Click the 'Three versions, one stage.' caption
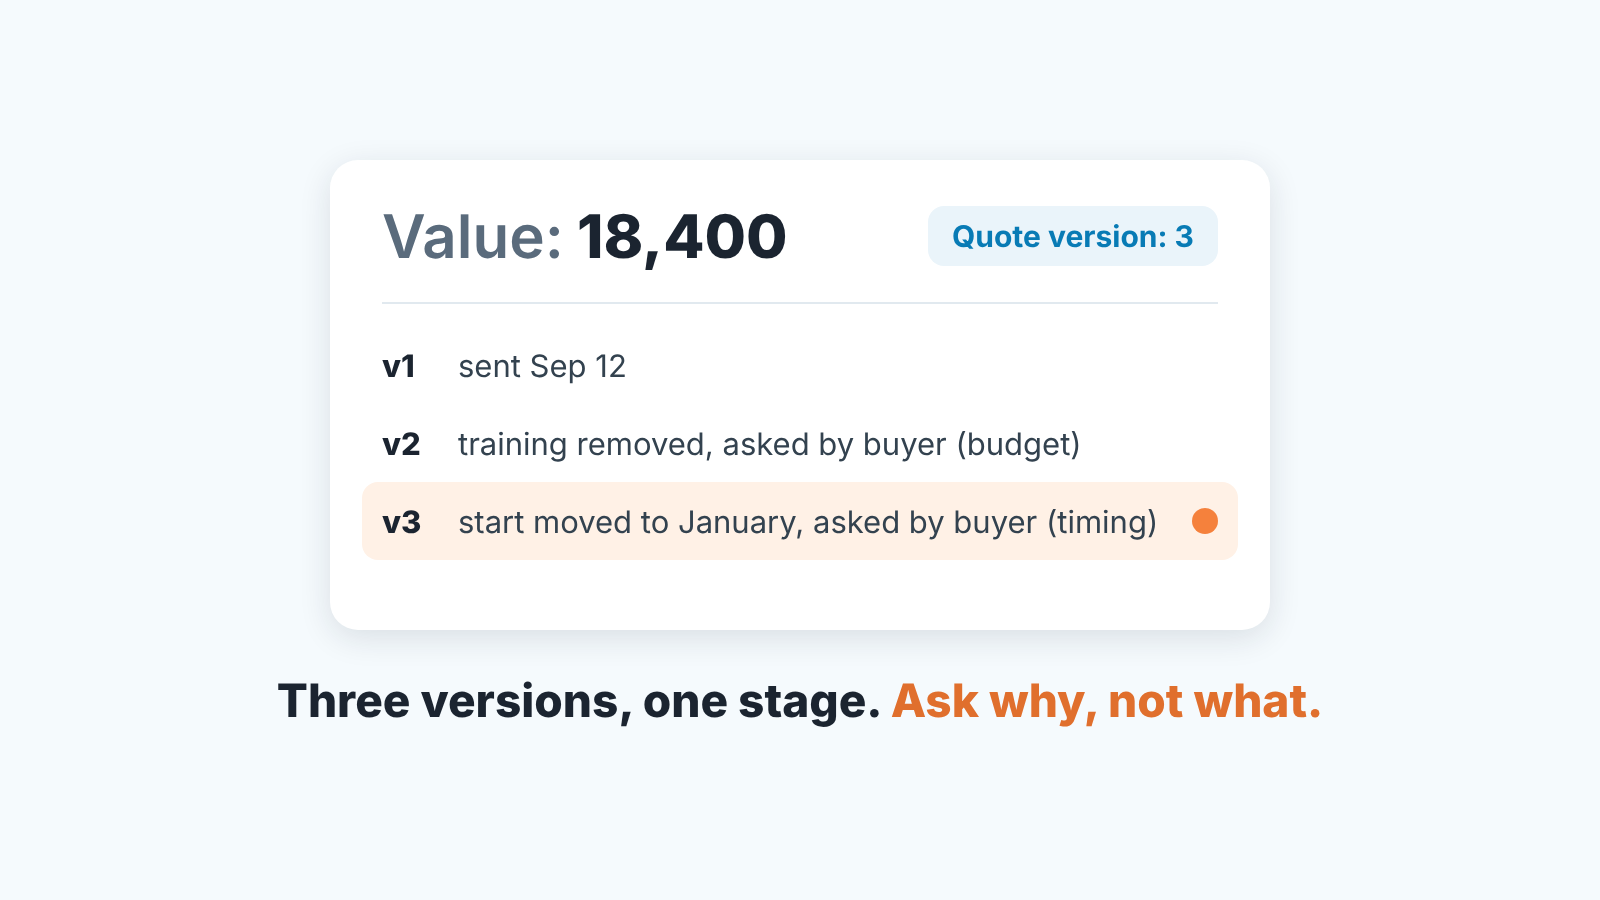The image size is (1600, 900). 579,701
